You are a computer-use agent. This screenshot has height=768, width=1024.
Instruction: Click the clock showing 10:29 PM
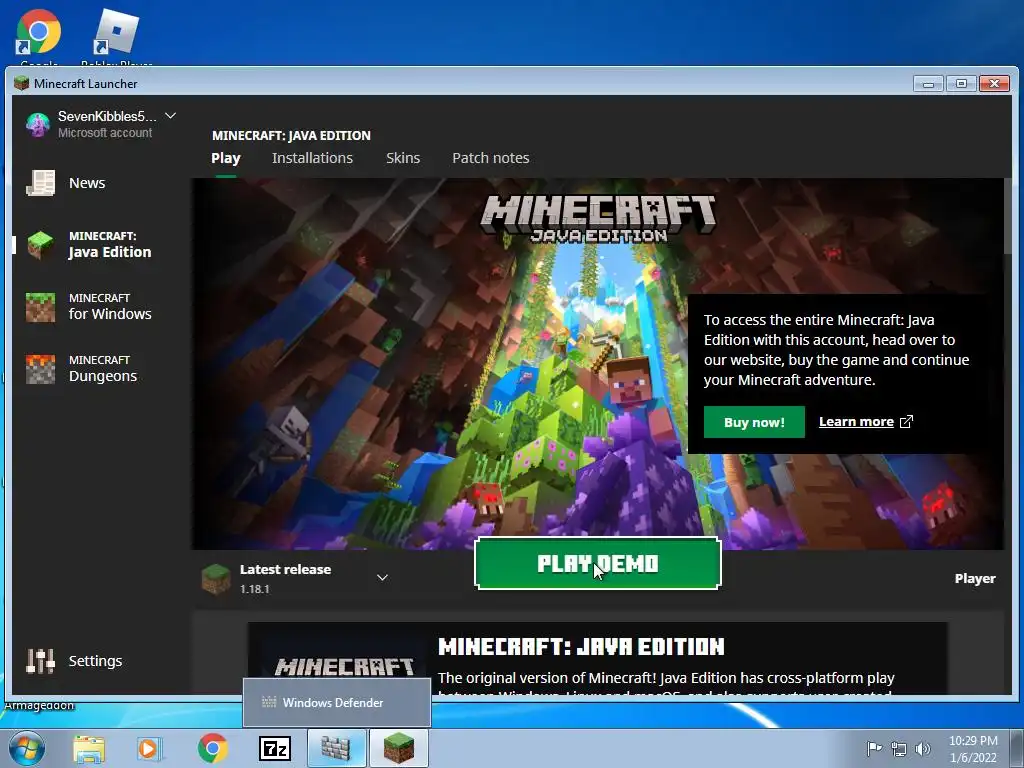[x=973, y=741]
